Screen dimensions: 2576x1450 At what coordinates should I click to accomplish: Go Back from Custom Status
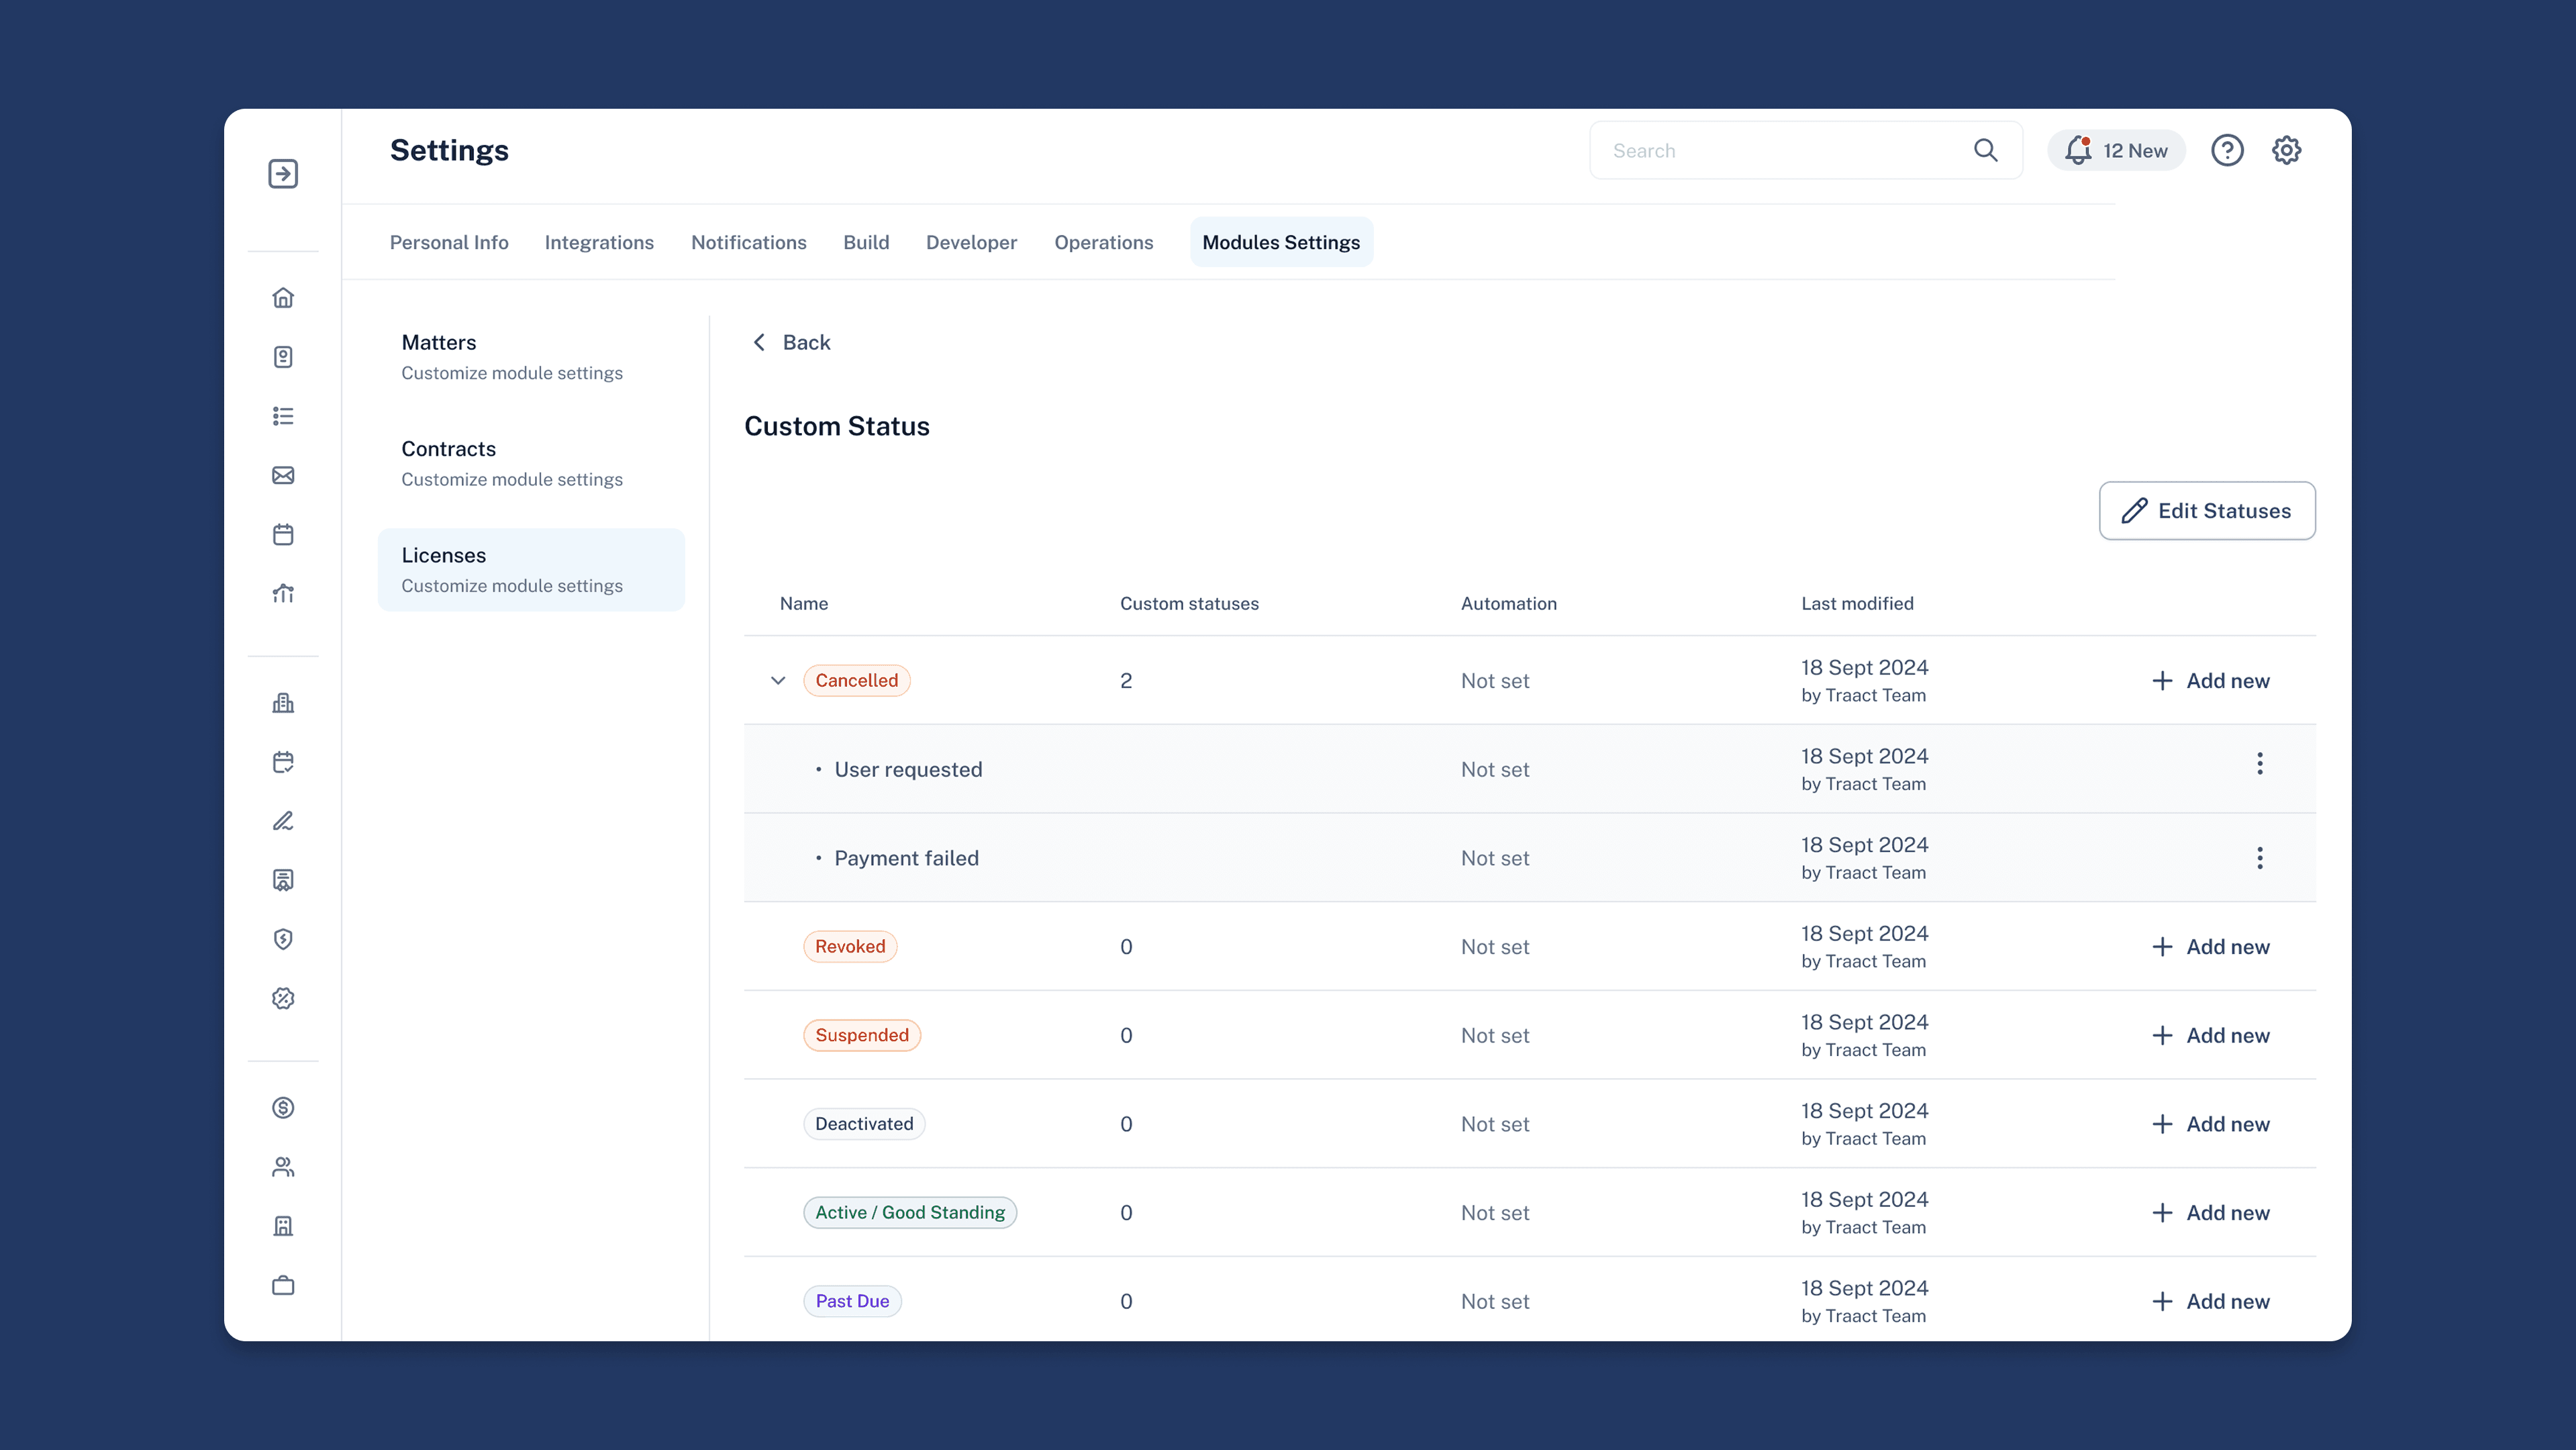pyautogui.click(x=790, y=342)
